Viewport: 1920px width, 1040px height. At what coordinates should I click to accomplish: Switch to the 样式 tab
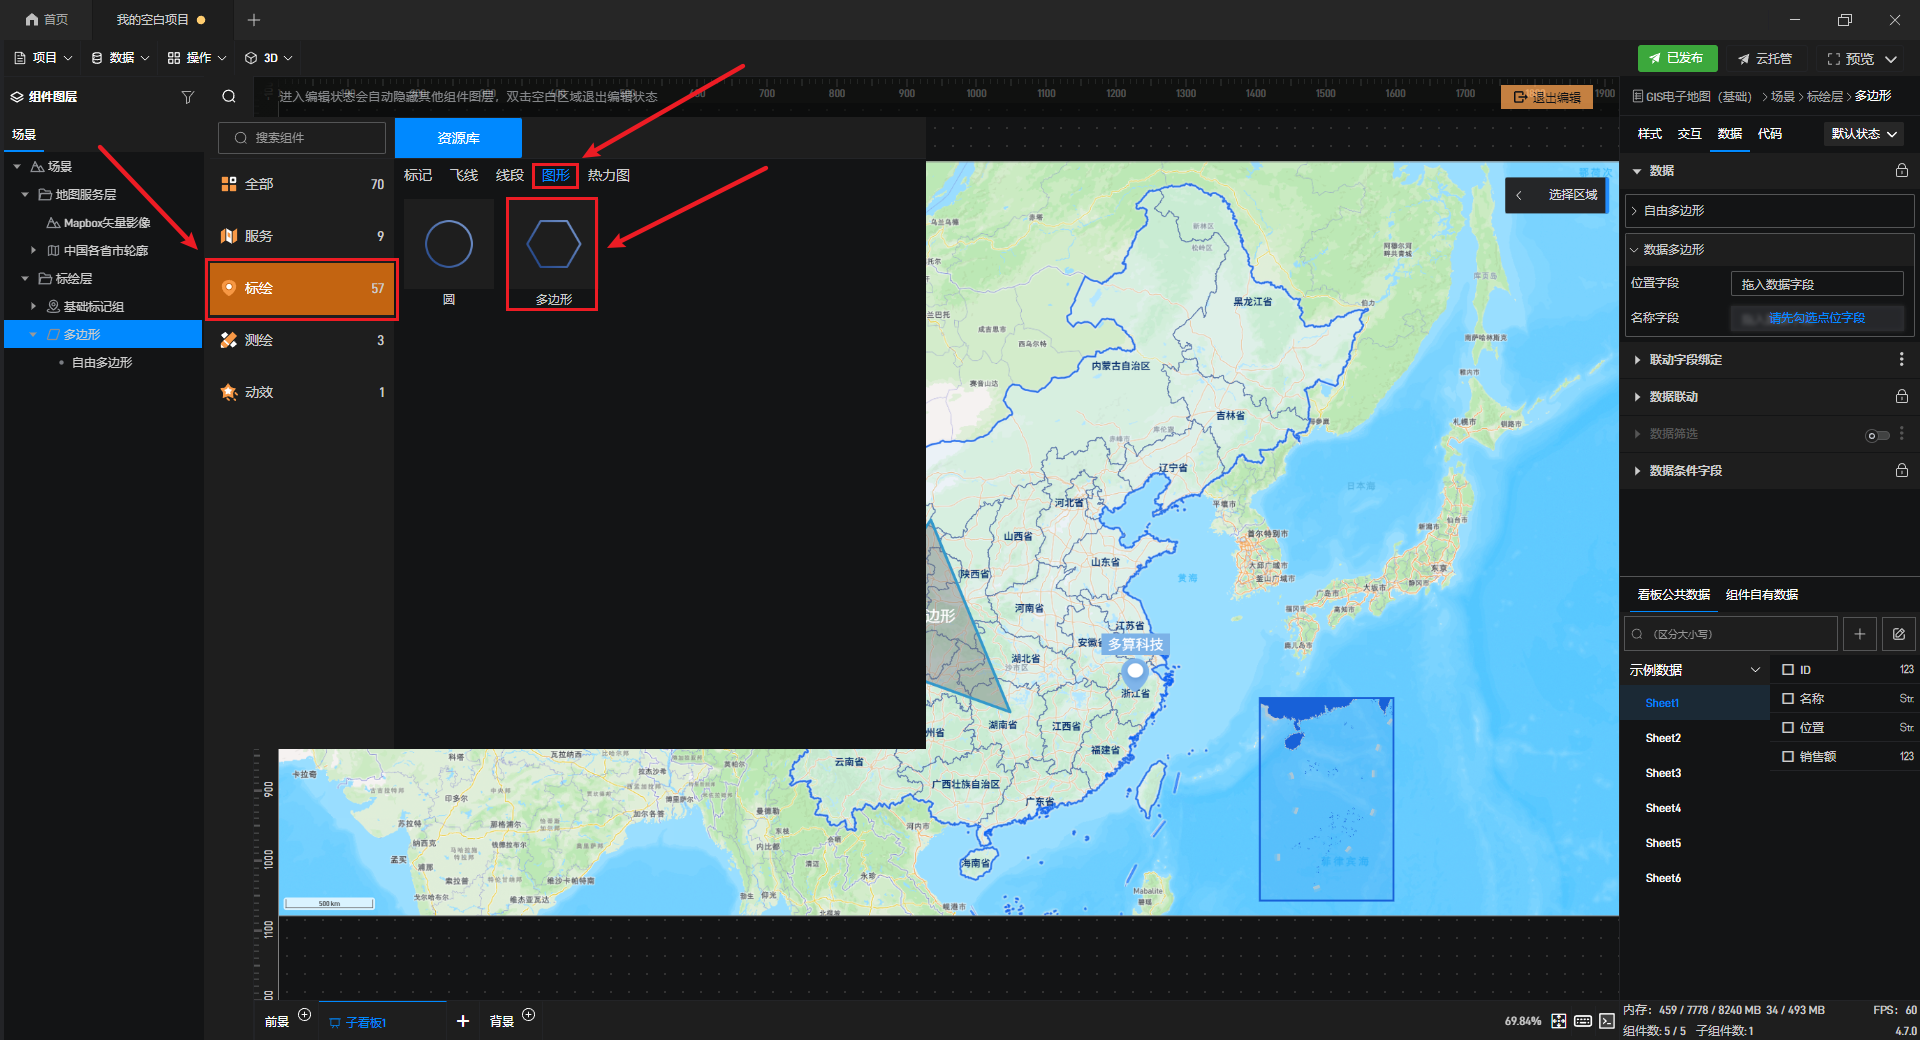coord(1649,134)
